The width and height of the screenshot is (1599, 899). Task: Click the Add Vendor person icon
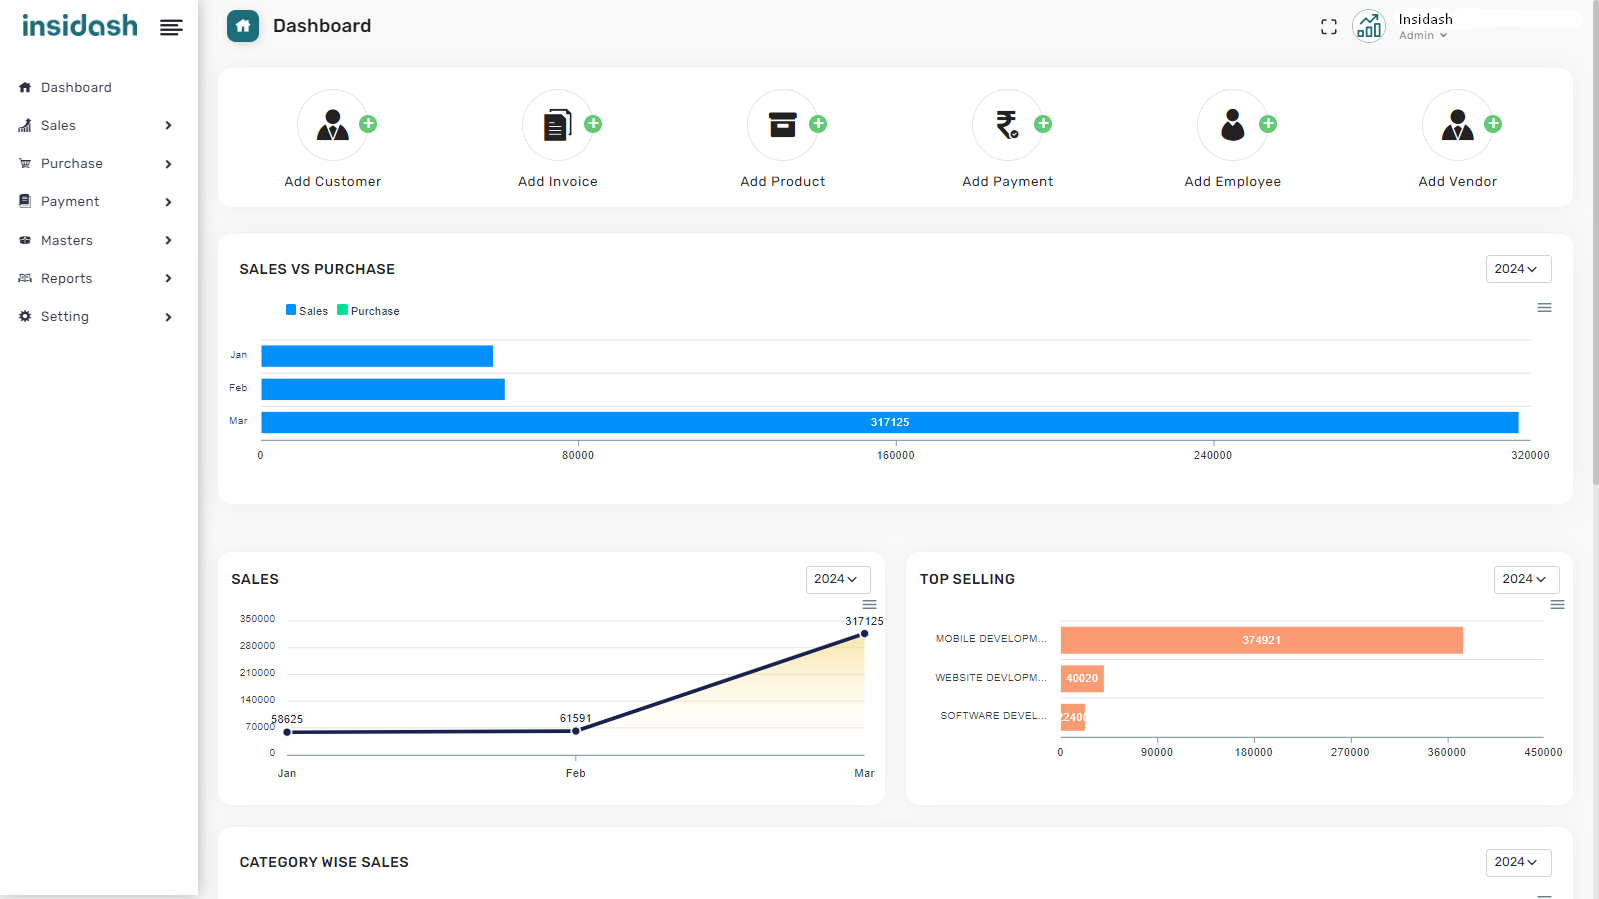pyautogui.click(x=1458, y=125)
